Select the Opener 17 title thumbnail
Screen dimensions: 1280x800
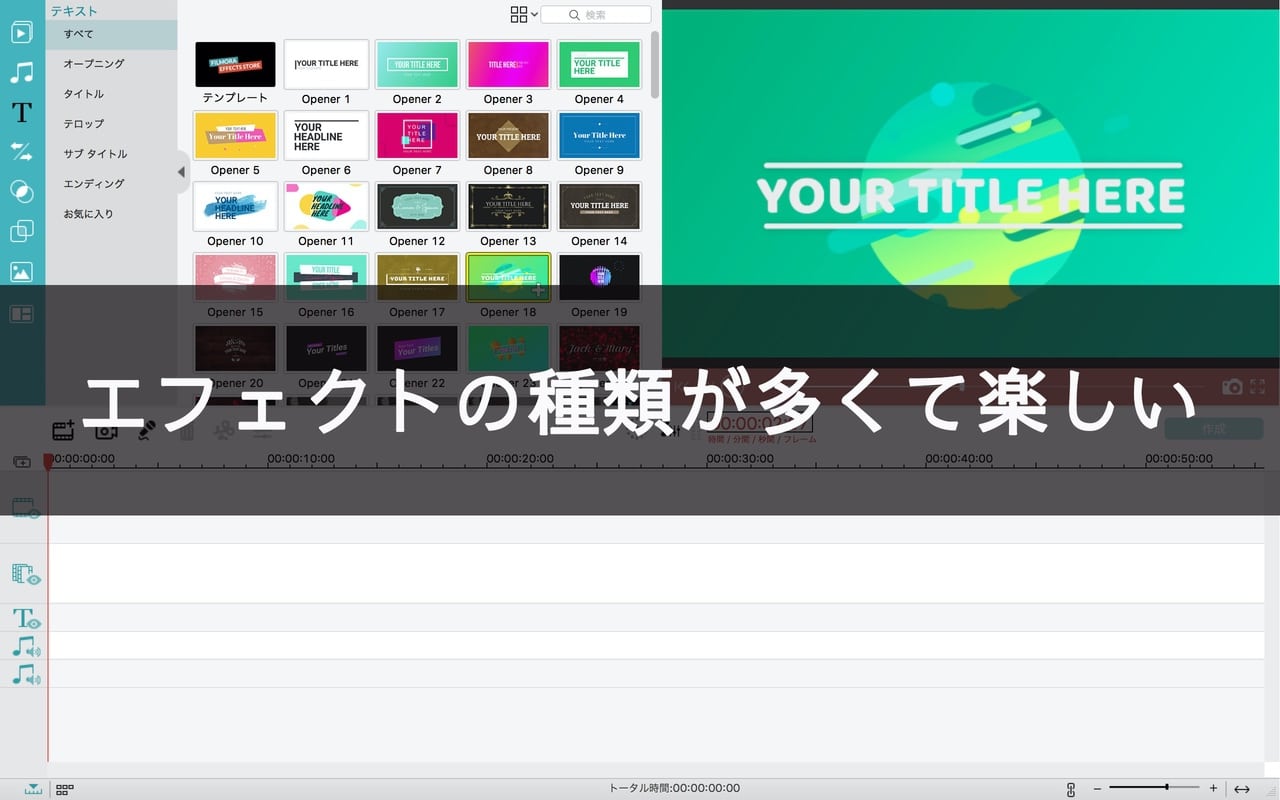(417, 277)
